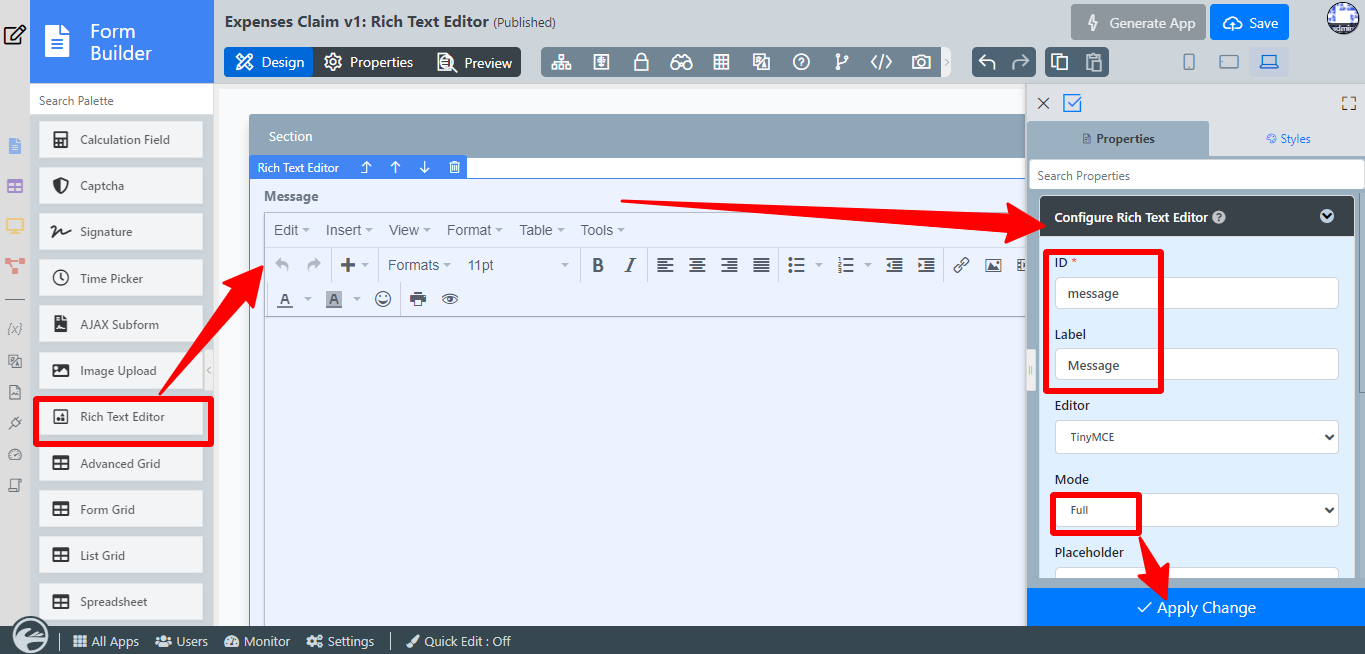The image size is (1365, 654).
Task: Click the Generate App button
Action: coord(1137,23)
